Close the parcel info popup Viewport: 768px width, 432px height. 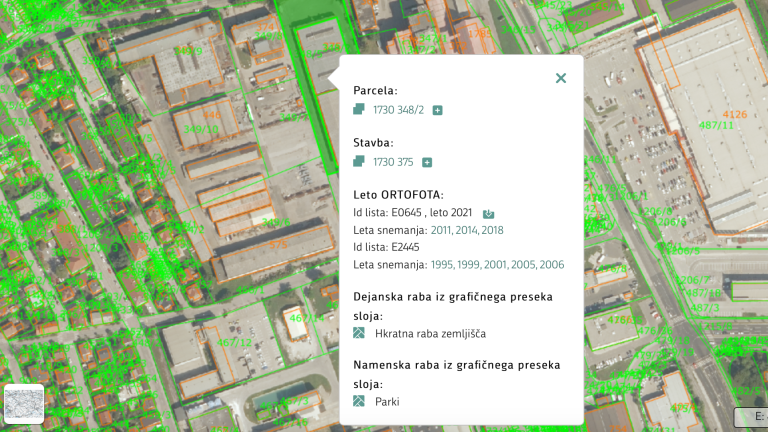(x=560, y=78)
